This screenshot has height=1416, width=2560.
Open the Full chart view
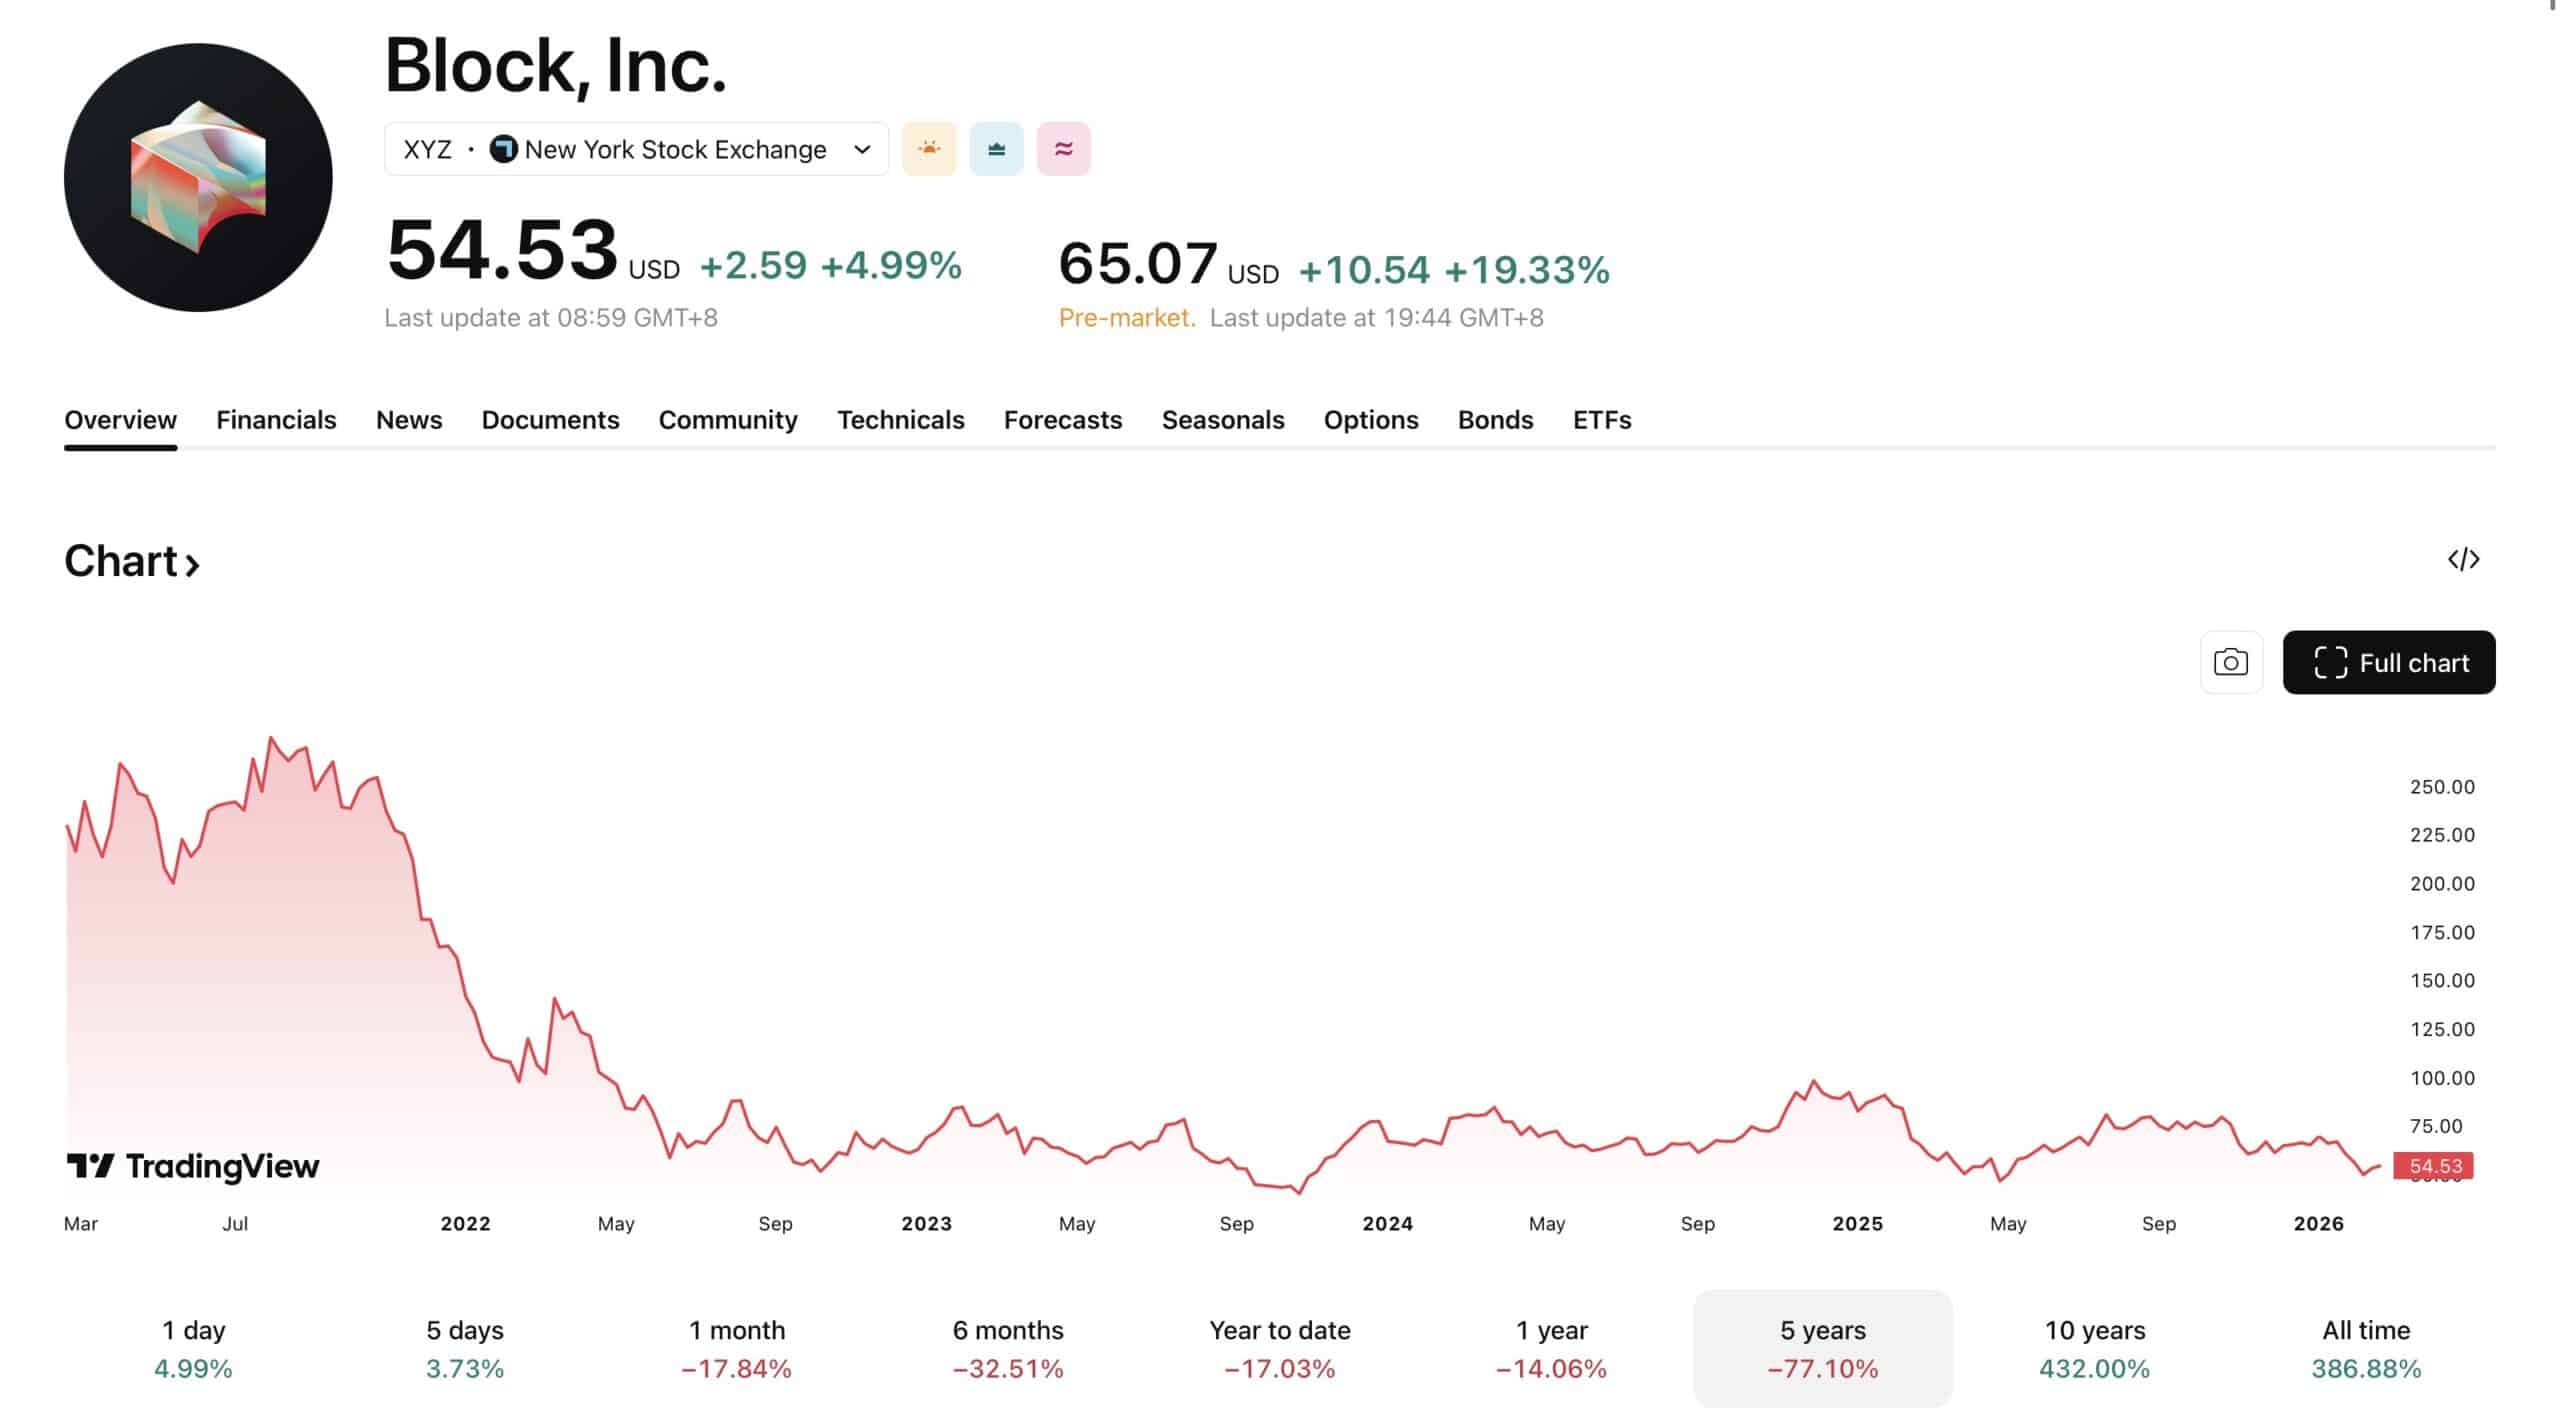[2388, 662]
